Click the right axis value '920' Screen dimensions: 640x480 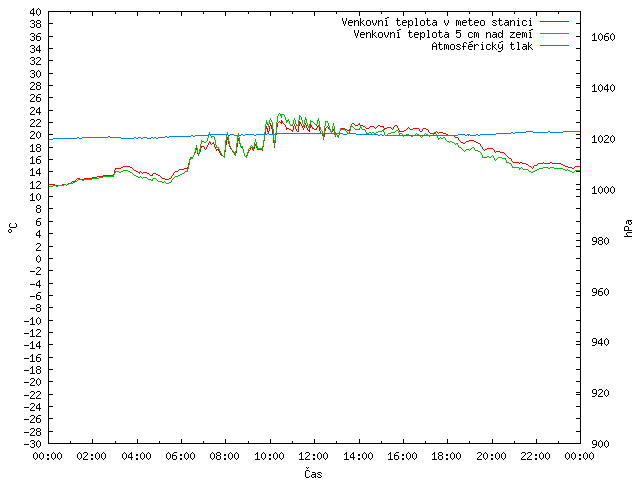click(600, 393)
